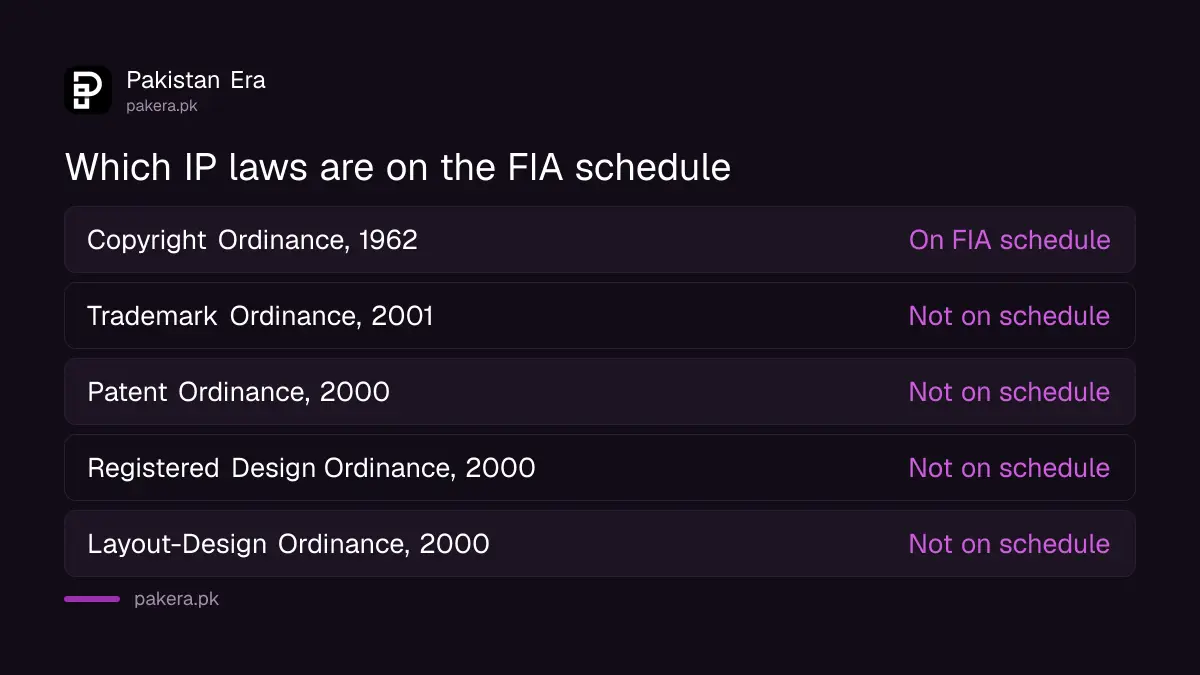Click the Pakistan Era logo icon

click(88, 90)
